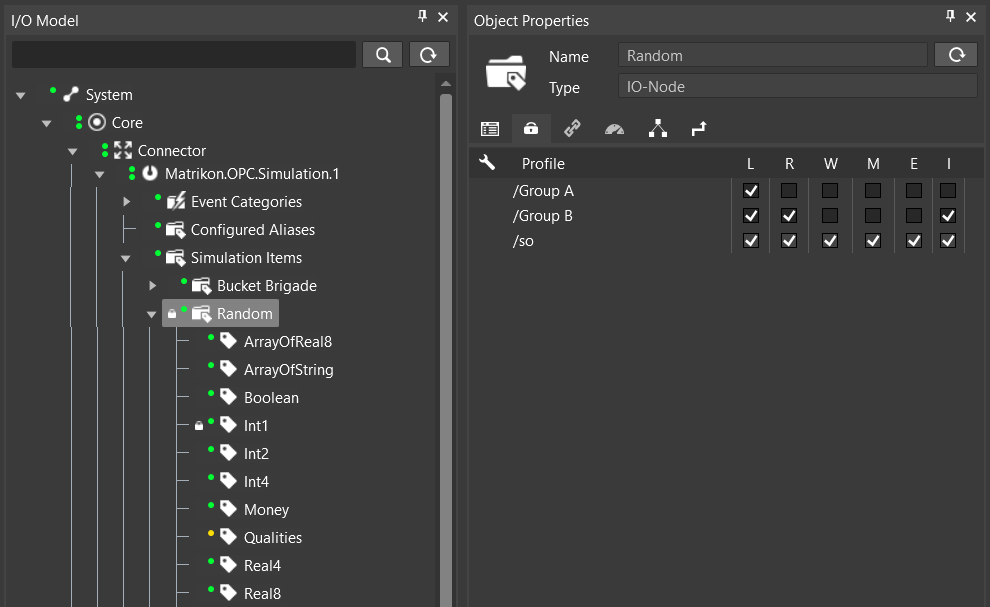Open the gauge performance tab
This screenshot has width=990, height=607.
tap(614, 129)
